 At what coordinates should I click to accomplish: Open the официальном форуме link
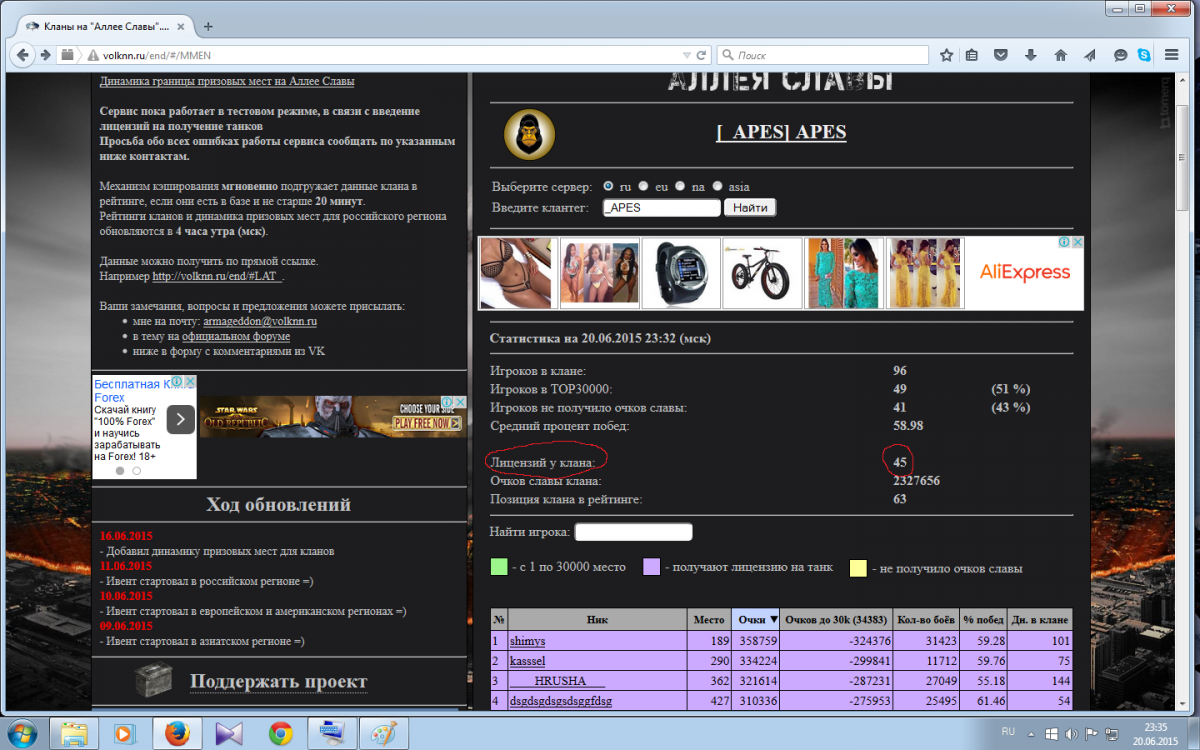[x=236, y=336]
